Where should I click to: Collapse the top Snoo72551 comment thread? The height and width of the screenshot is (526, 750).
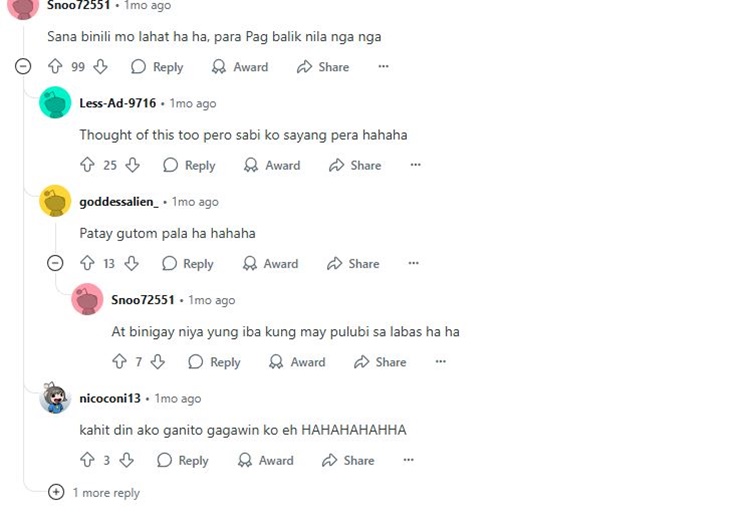[x=23, y=66]
